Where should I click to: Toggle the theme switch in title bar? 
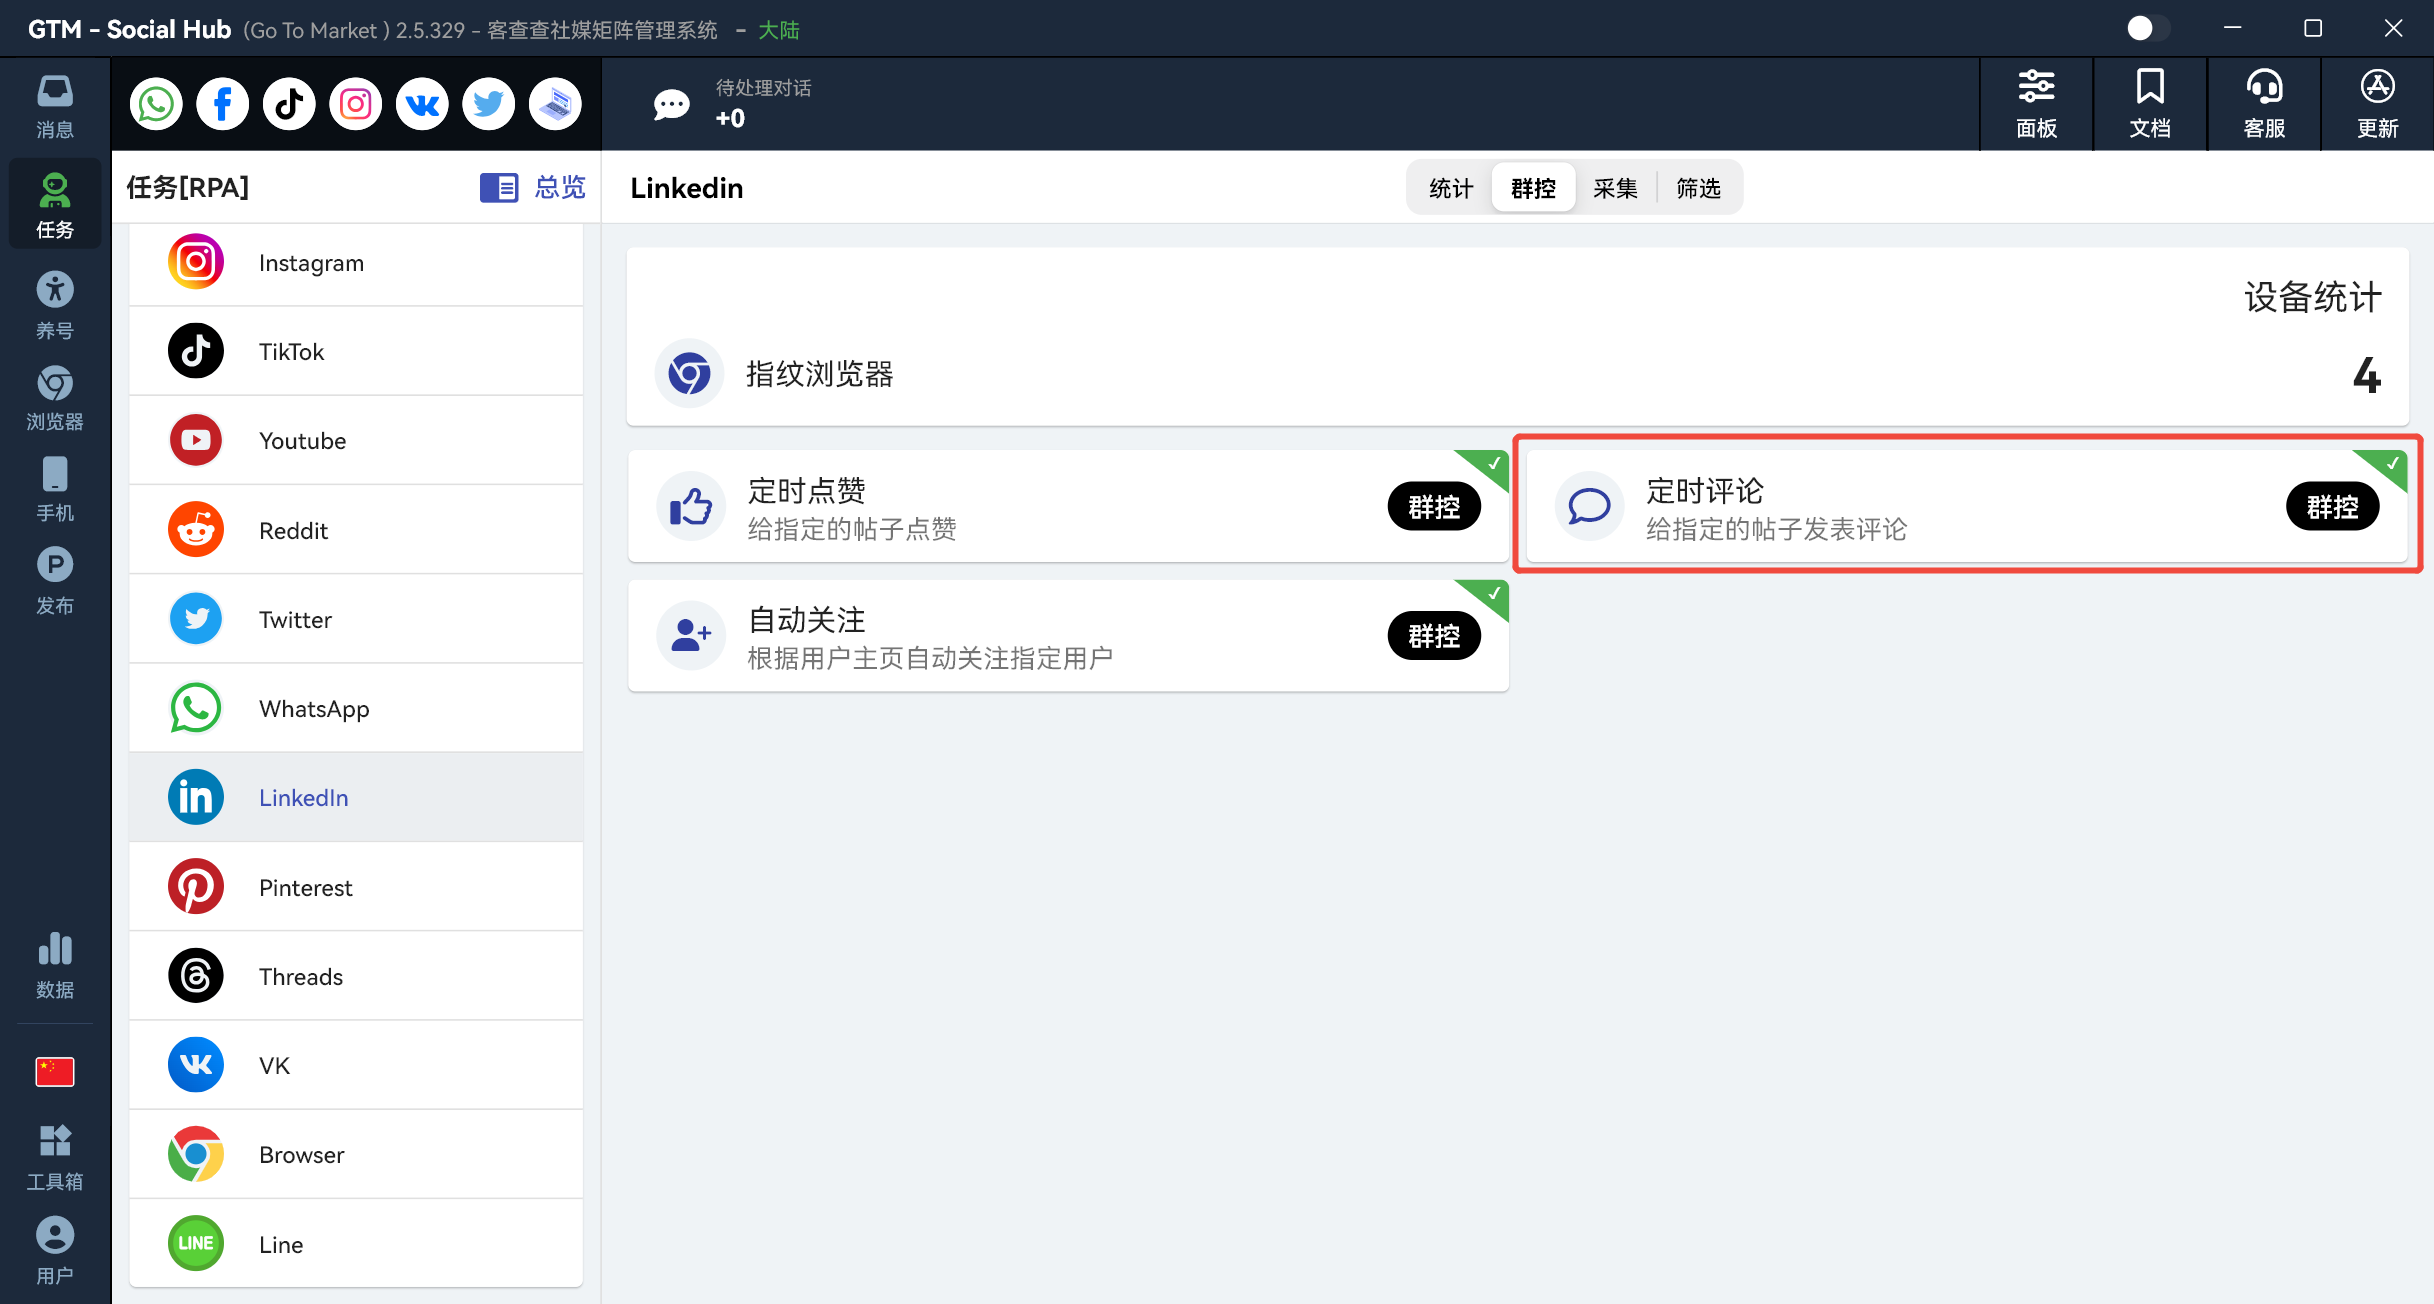2148,28
